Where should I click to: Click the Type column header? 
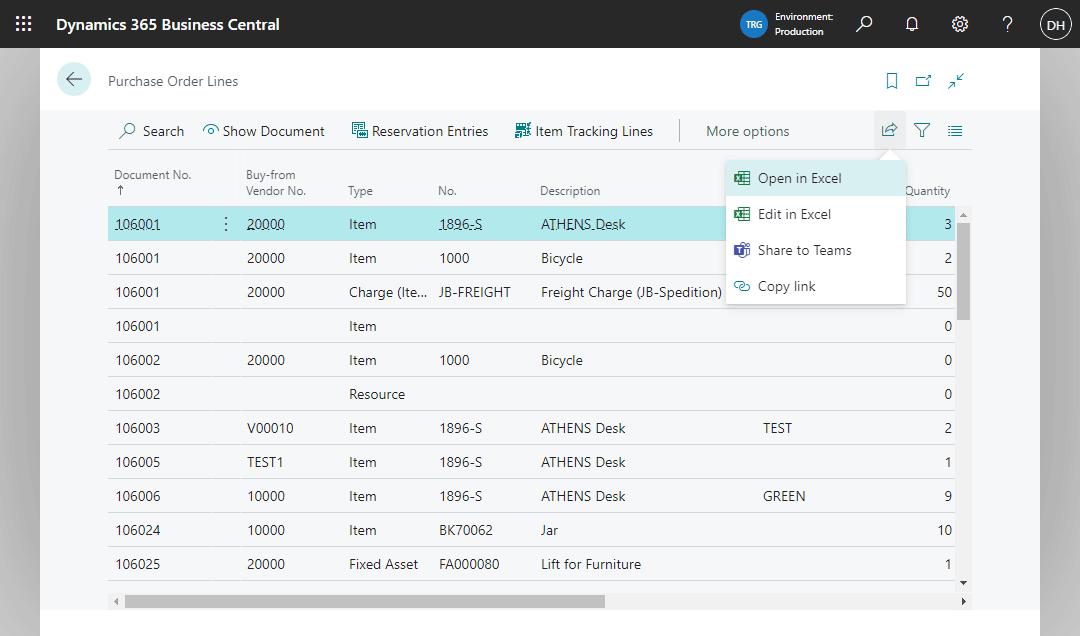360,191
